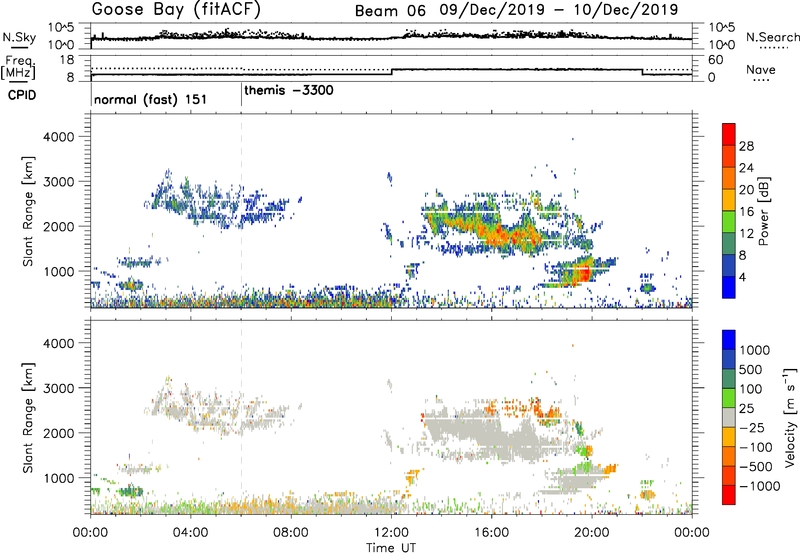Click the 500 label on velocity colorbar
This screenshot has height=554, width=800.
751,370
